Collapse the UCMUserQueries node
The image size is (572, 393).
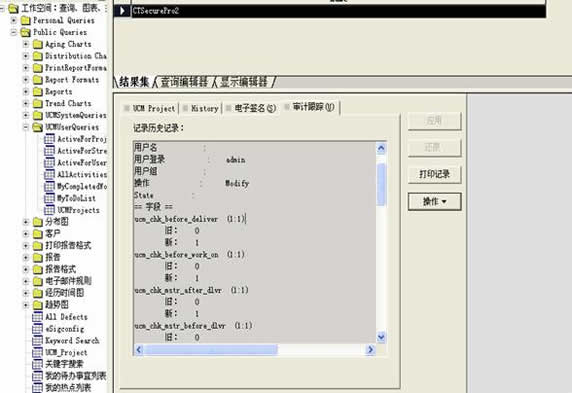26,127
